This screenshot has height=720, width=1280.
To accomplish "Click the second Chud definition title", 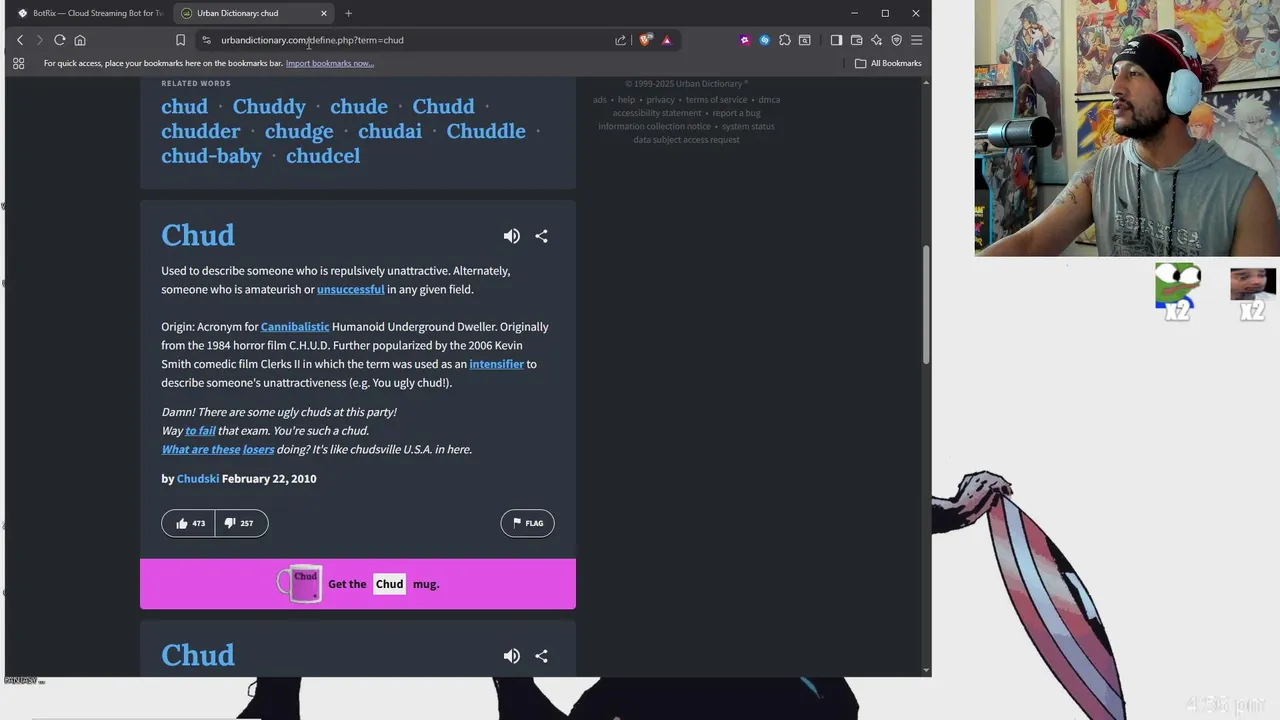I will 198,655.
